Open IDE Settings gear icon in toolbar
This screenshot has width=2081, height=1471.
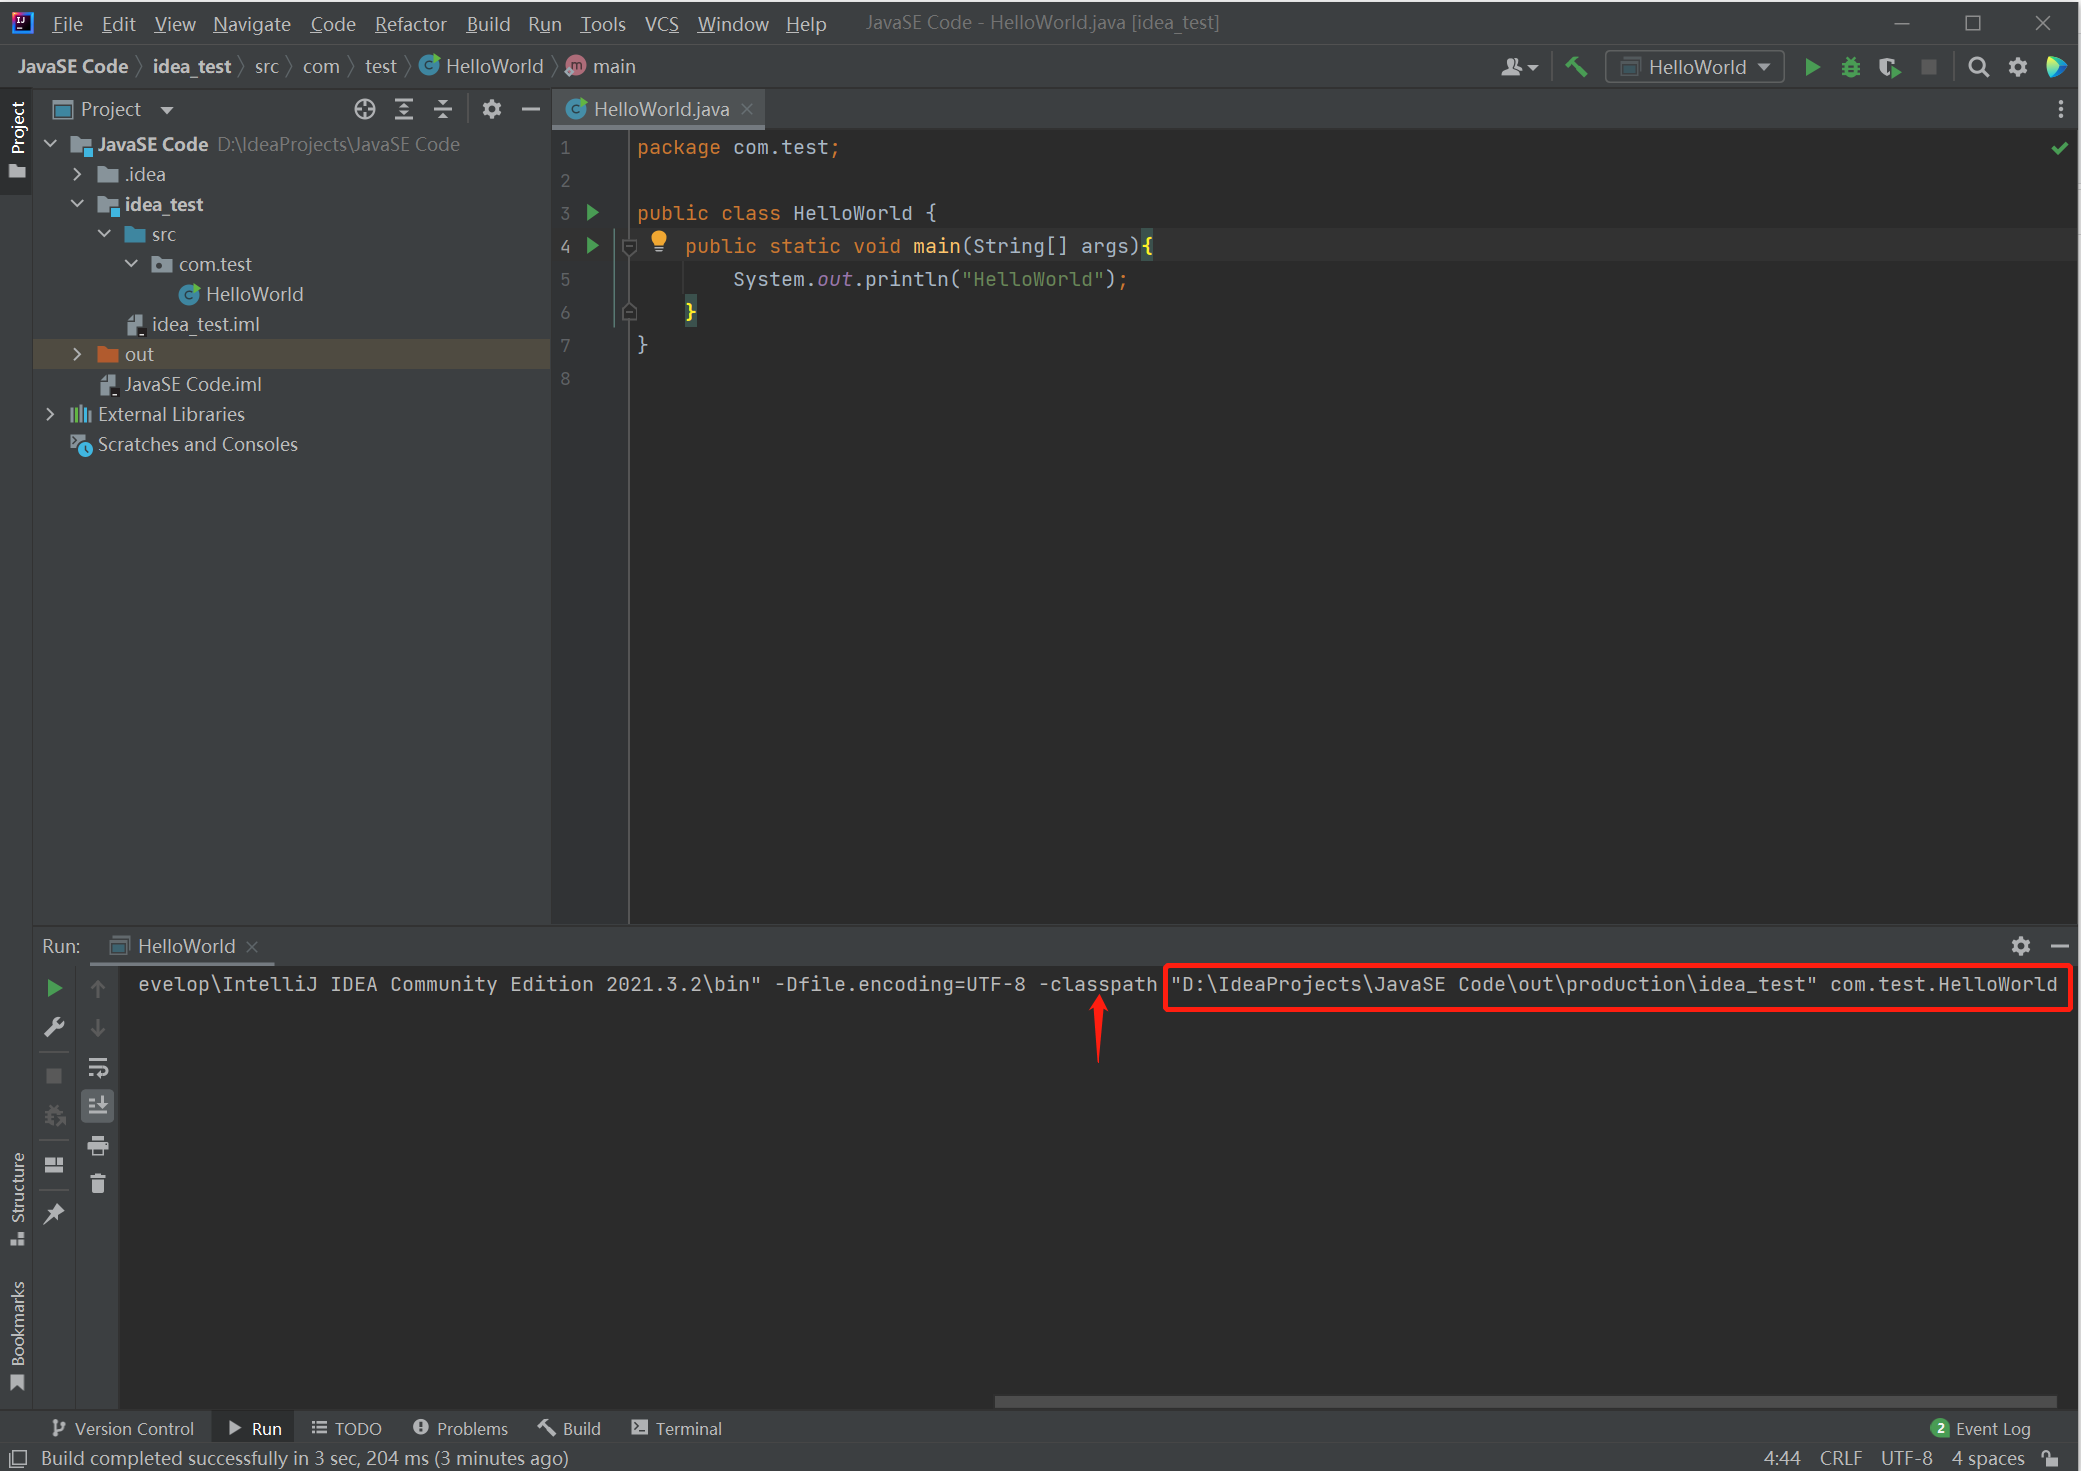tap(2018, 67)
